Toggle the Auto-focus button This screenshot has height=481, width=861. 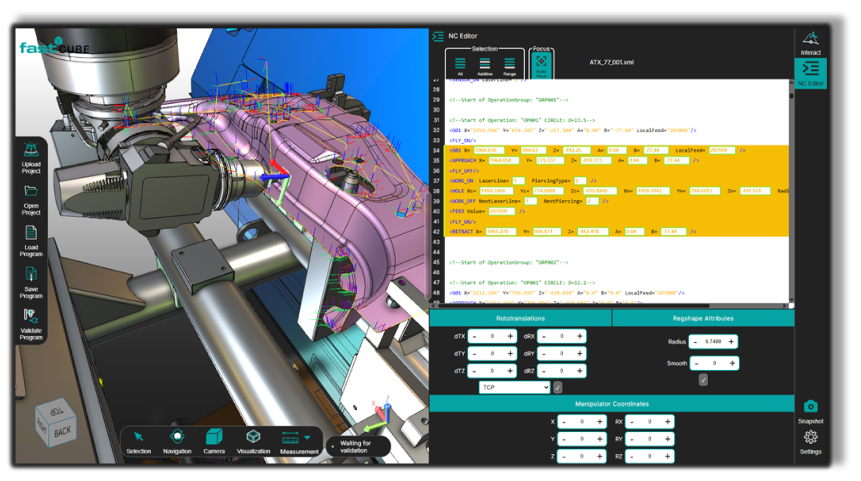[540, 63]
